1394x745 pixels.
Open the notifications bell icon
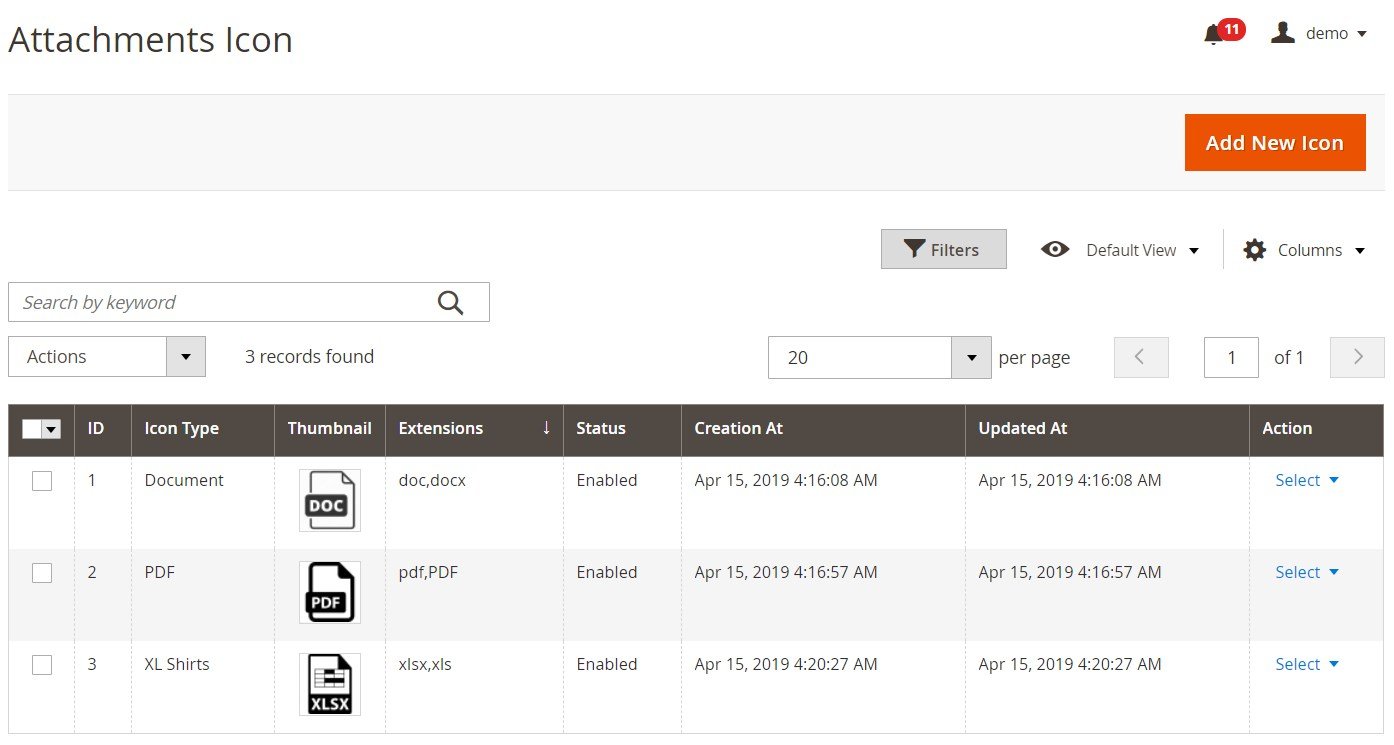(x=1213, y=34)
